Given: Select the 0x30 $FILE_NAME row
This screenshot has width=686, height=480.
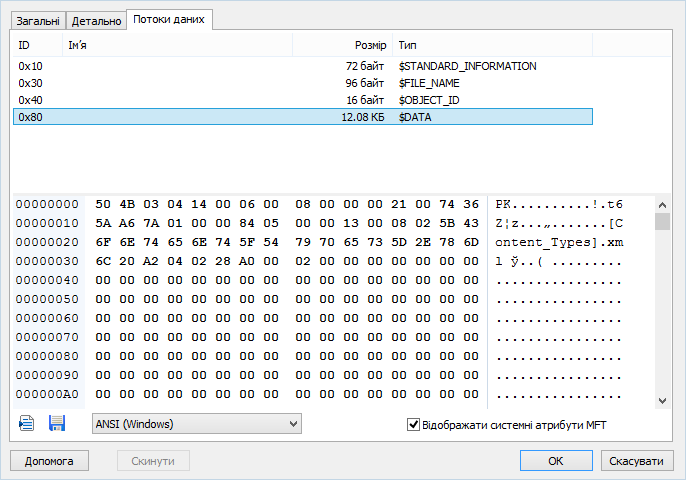Looking at the screenshot, I should pos(303,83).
